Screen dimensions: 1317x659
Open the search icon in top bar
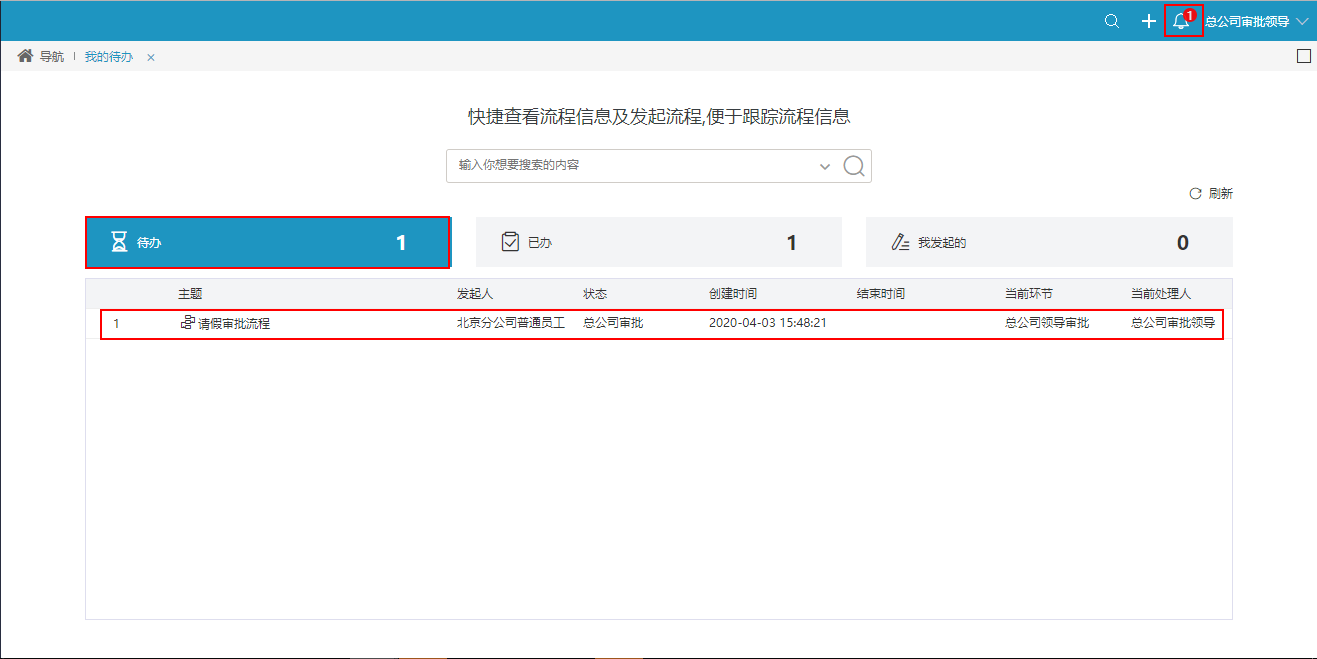click(x=1111, y=21)
